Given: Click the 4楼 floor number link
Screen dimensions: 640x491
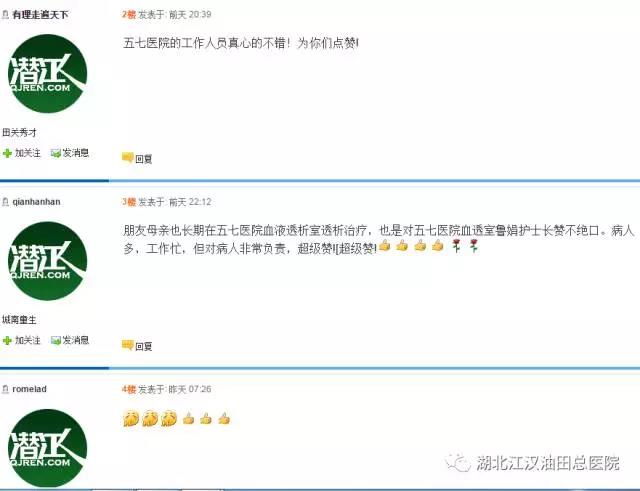Looking at the screenshot, I should point(129,389).
